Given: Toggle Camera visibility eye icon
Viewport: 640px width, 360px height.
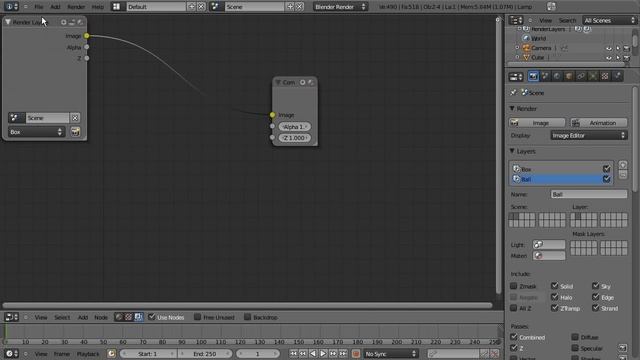Looking at the screenshot, I should pyautogui.click(x=609, y=48).
